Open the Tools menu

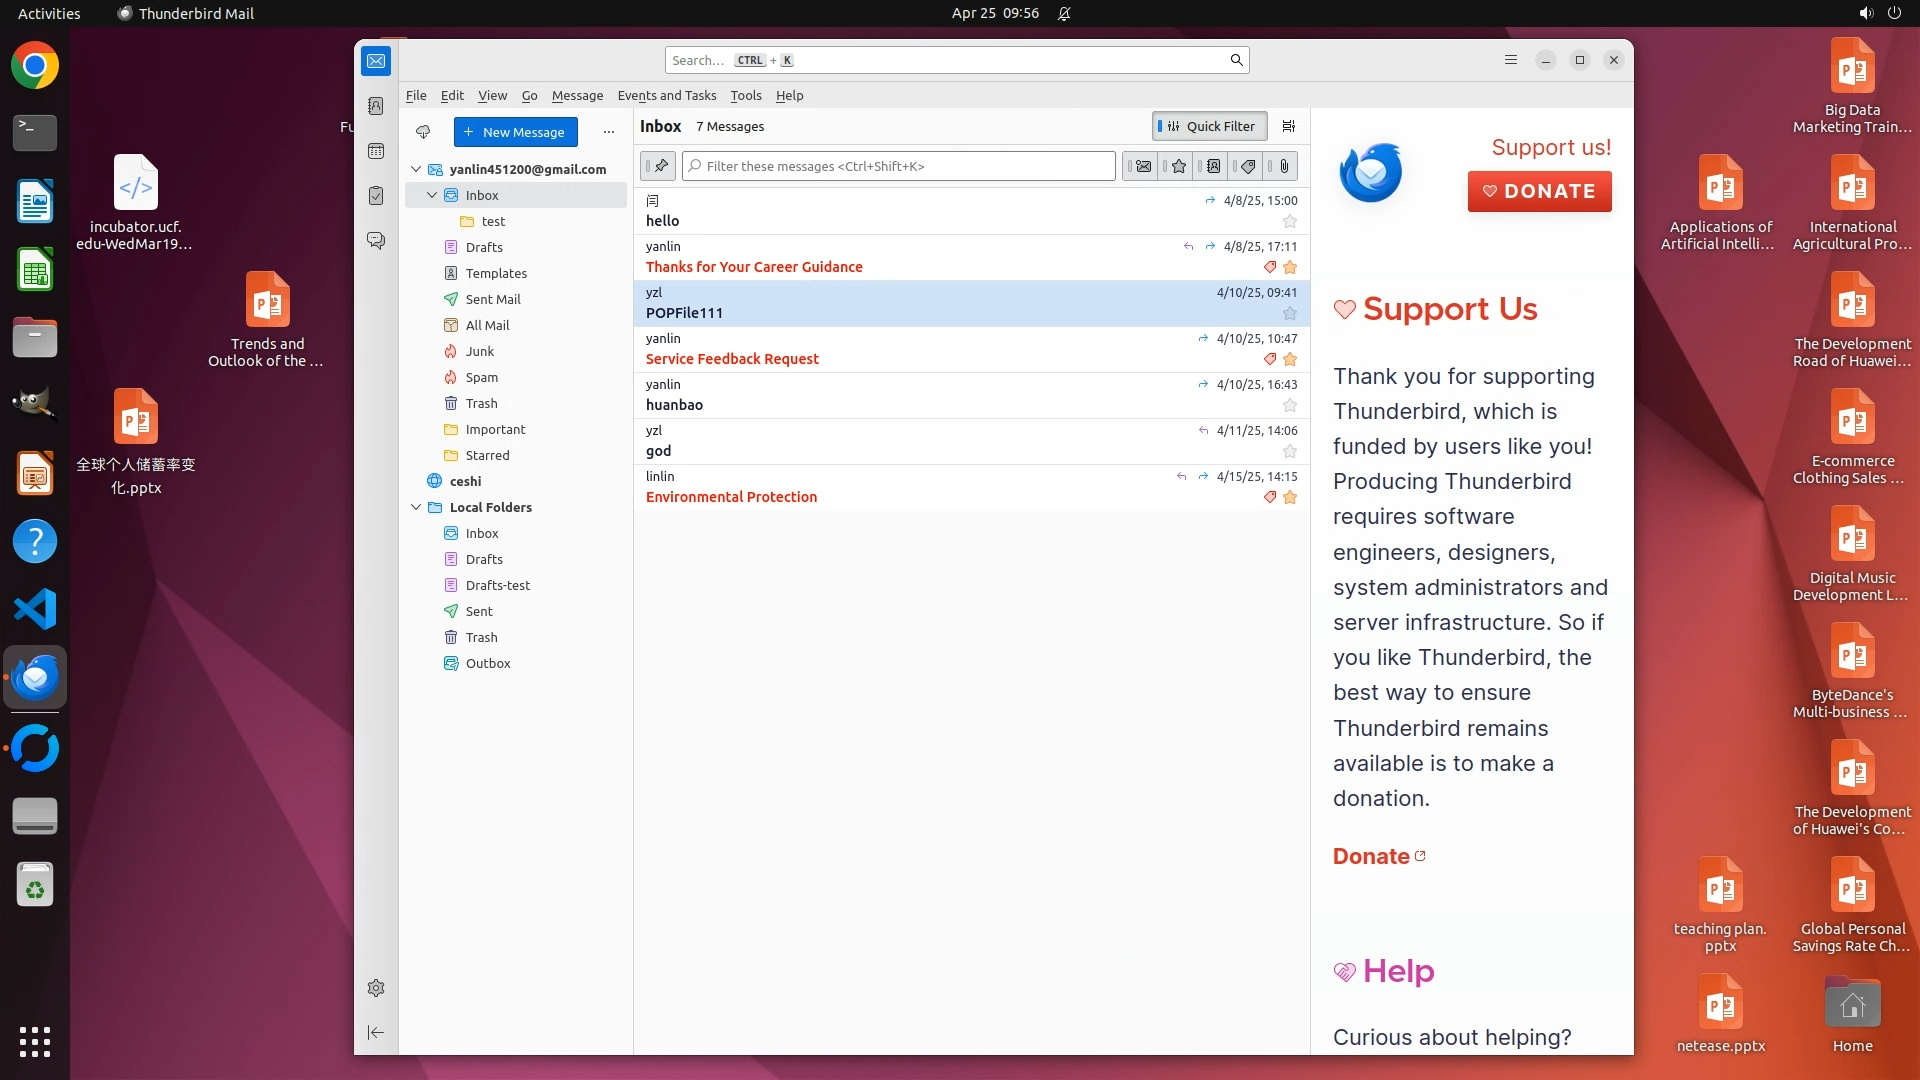[745, 95]
